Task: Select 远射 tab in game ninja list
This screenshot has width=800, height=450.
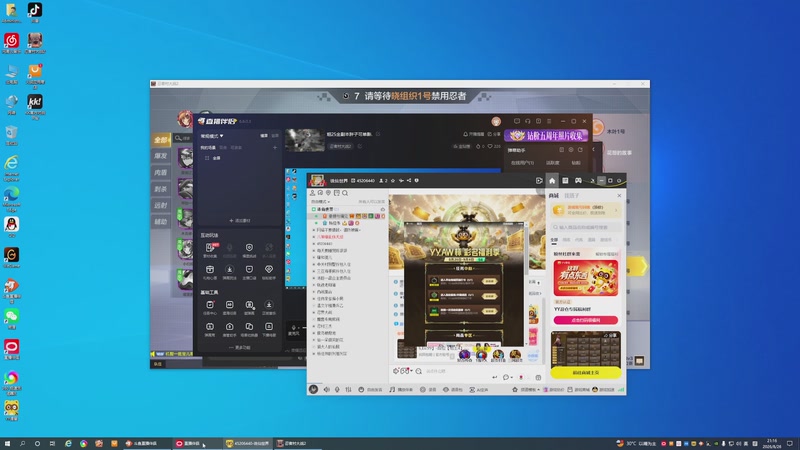Action: click(161, 205)
